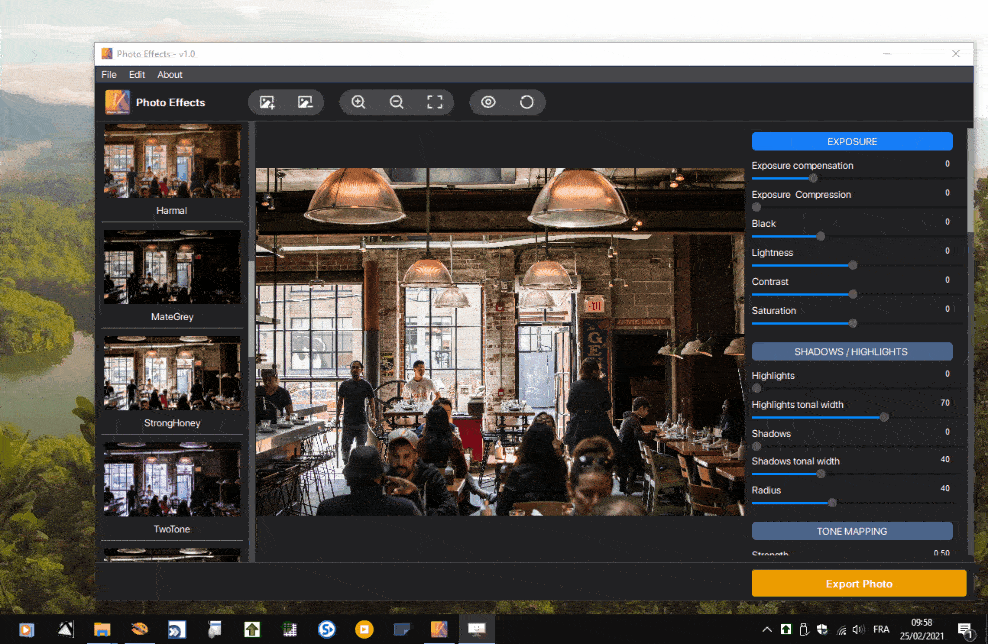The width and height of the screenshot is (988, 644).
Task: Toggle the eye preview icon
Action: (x=488, y=102)
